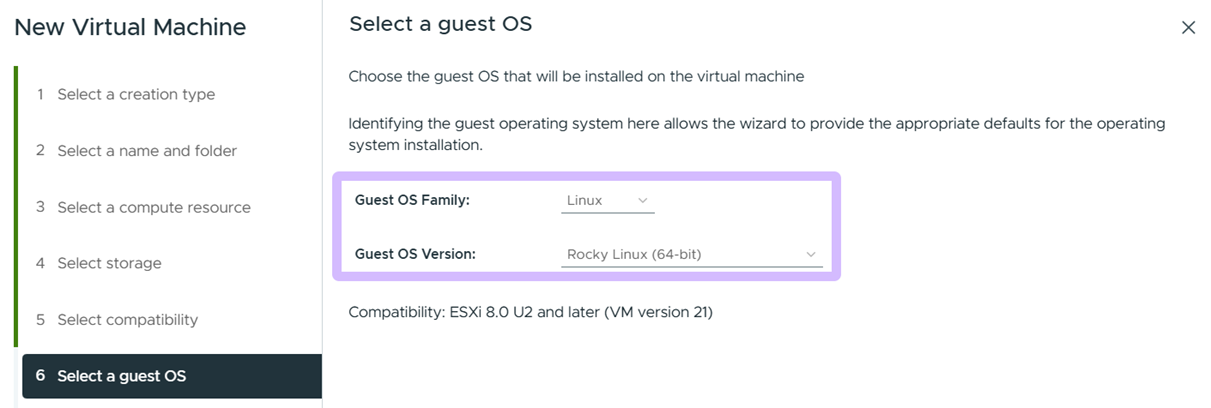Click the Select a guest OS heading
The height and width of the screenshot is (408, 1211).
pos(440,24)
